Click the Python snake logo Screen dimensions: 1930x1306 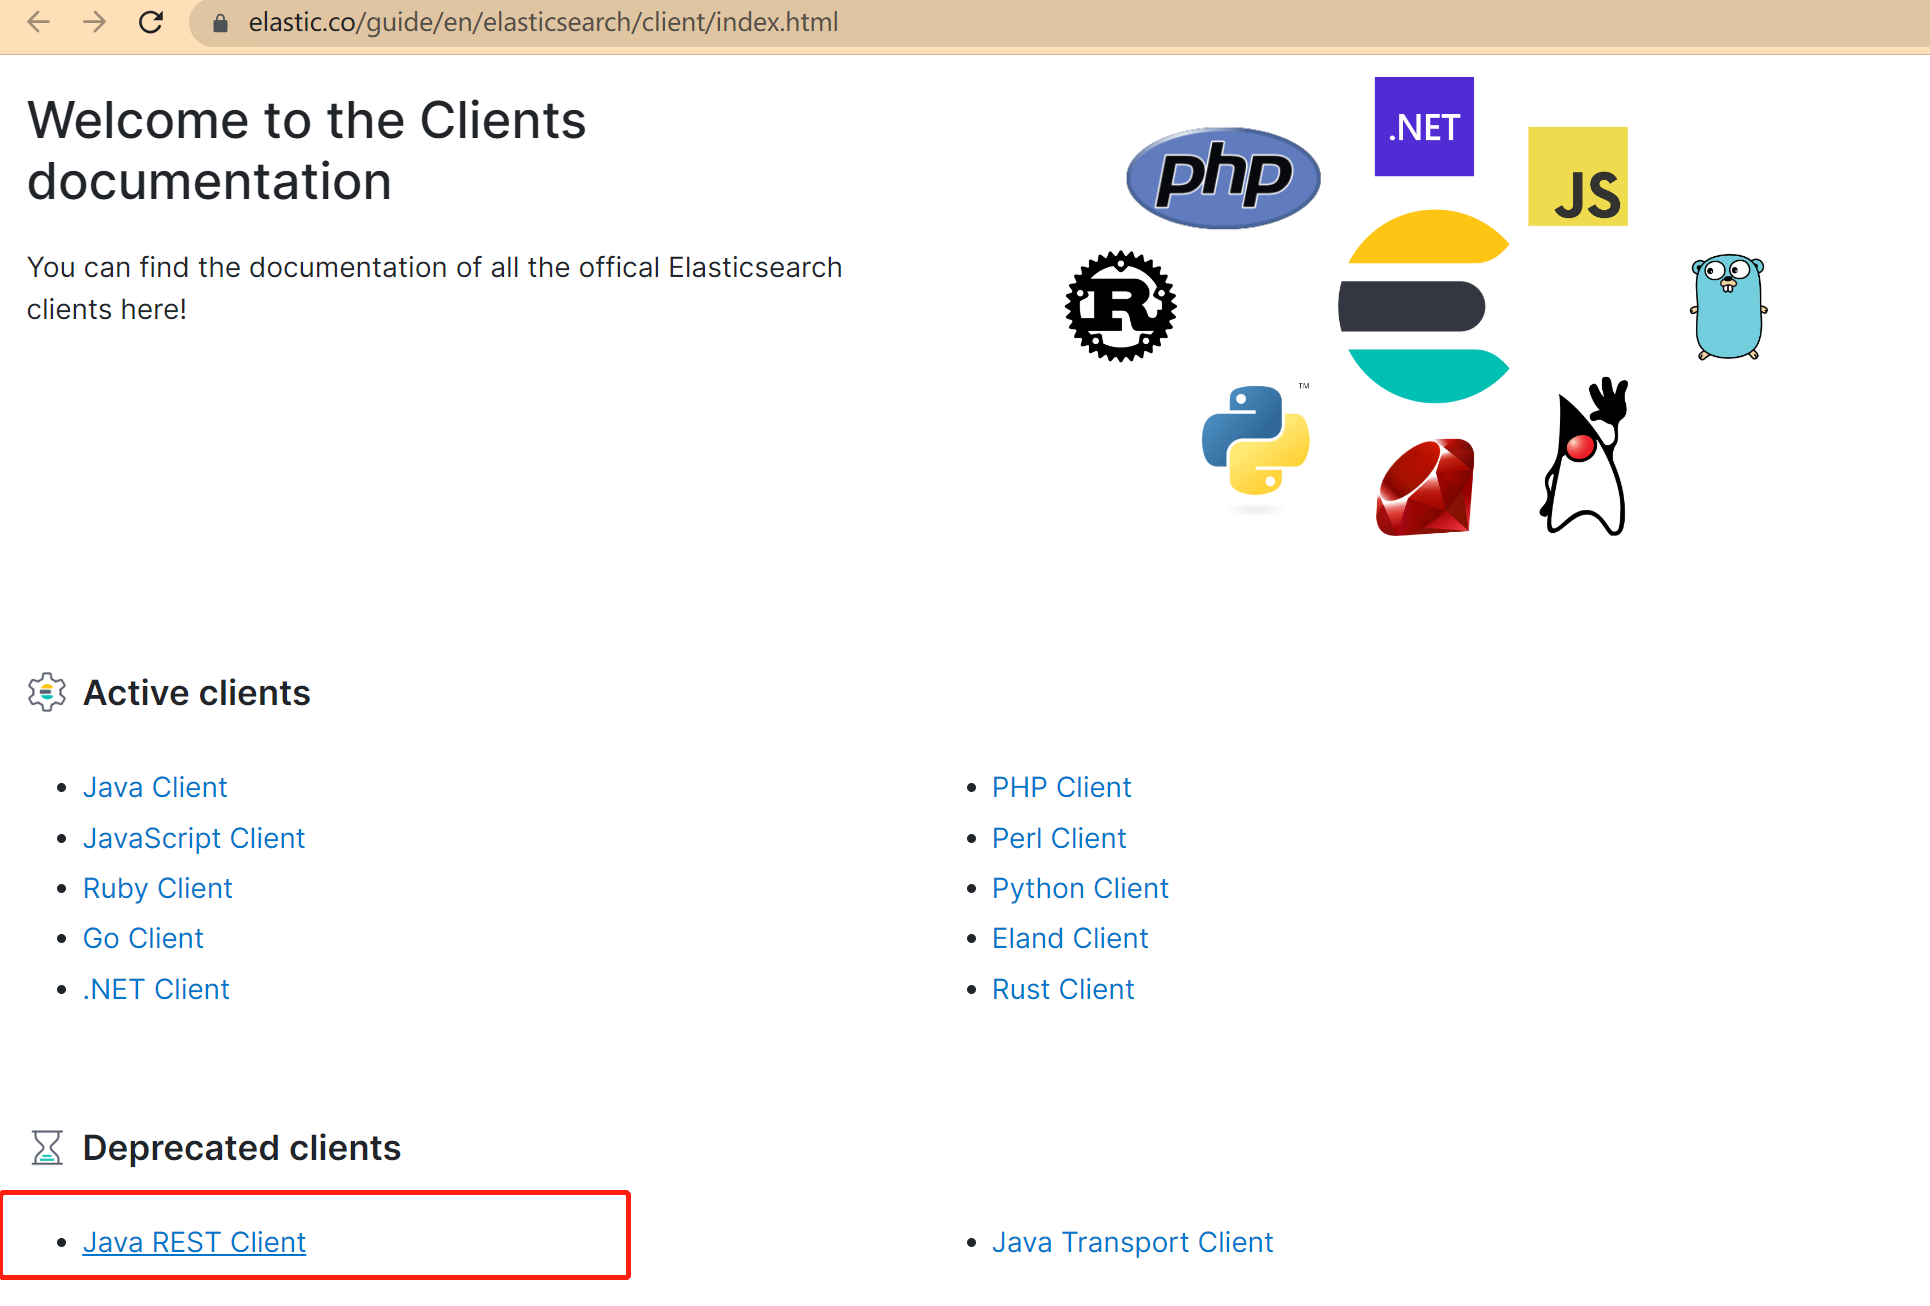click(x=1255, y=441)
